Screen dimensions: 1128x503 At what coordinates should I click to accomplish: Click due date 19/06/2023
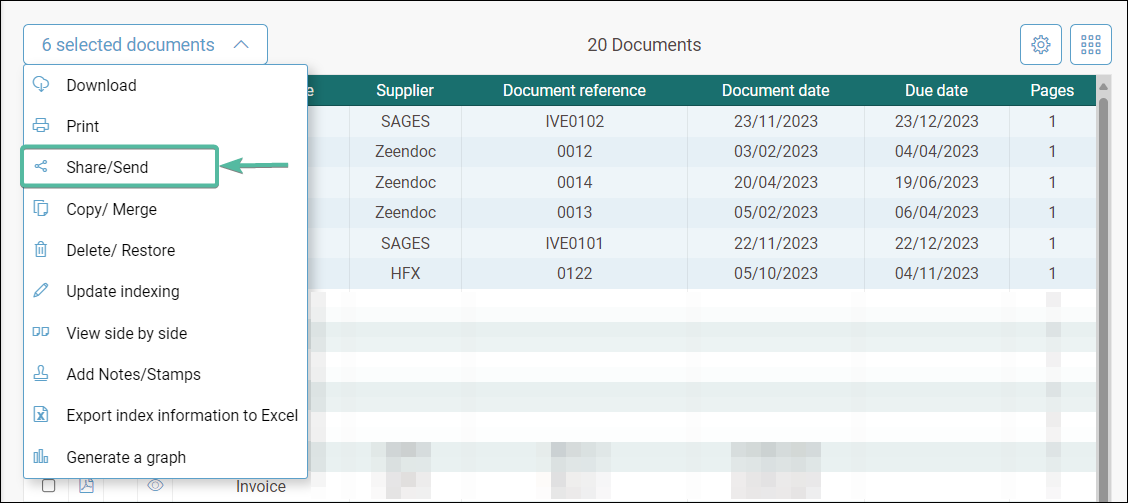(x=936, y=183)
